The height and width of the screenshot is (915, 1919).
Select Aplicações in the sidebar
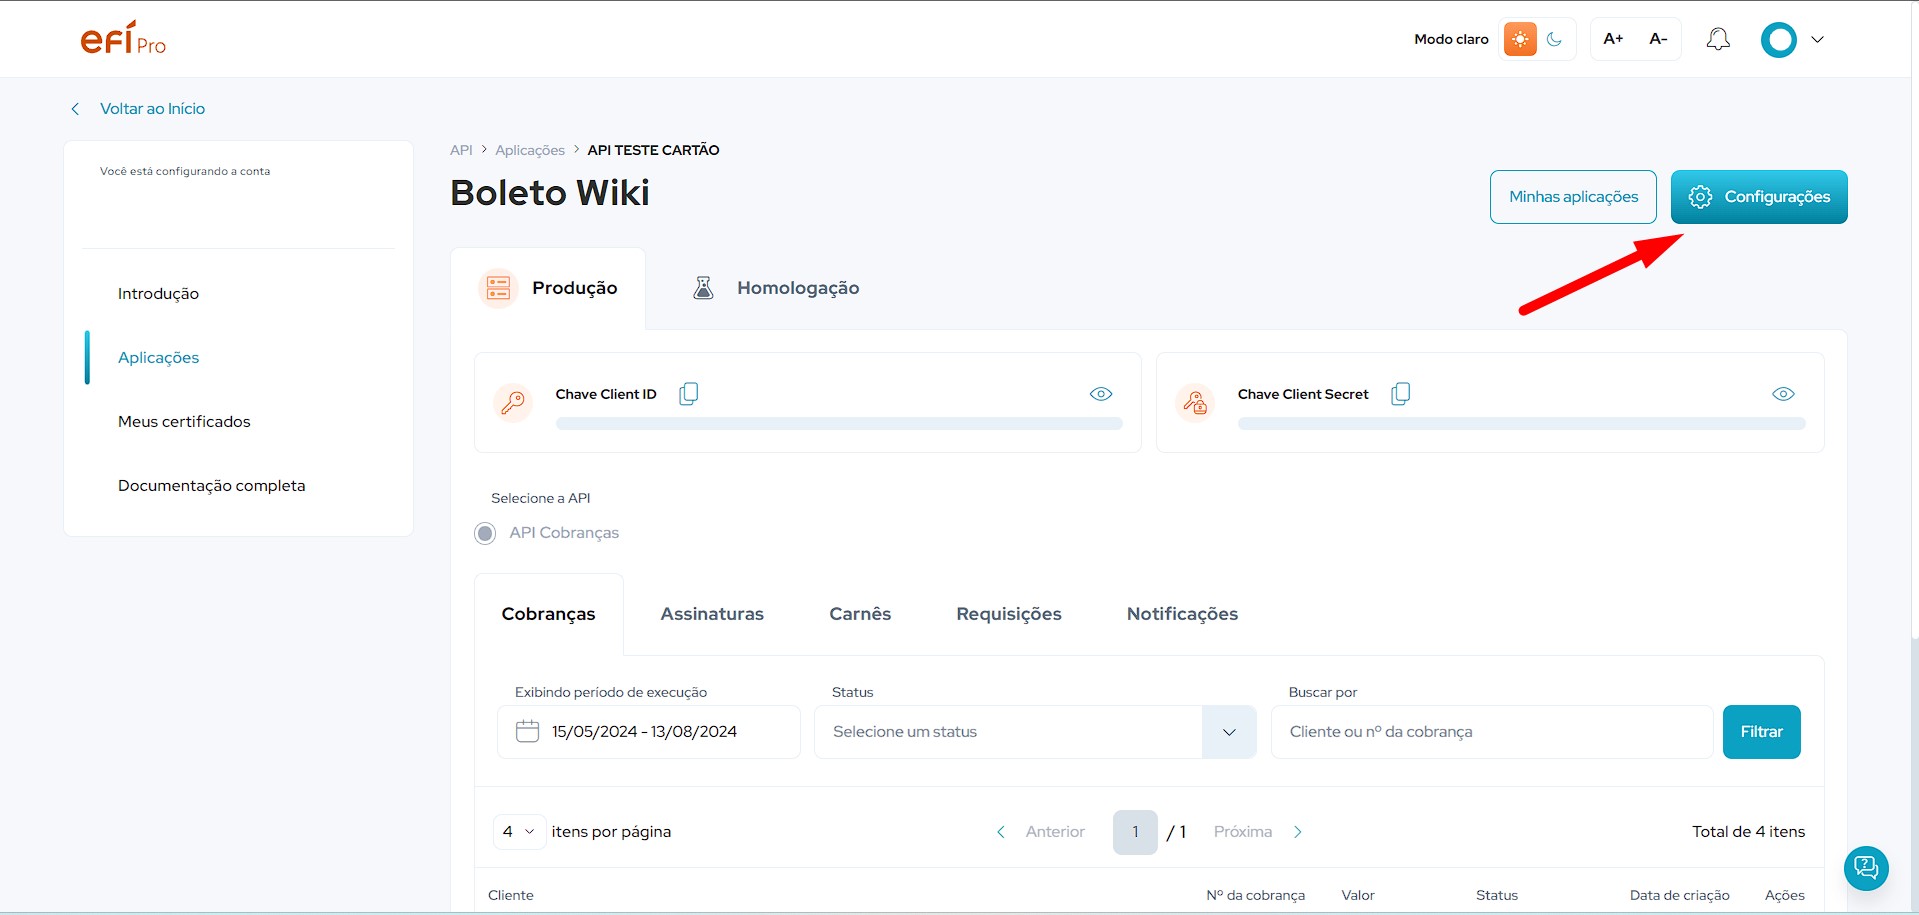point(158,358)
